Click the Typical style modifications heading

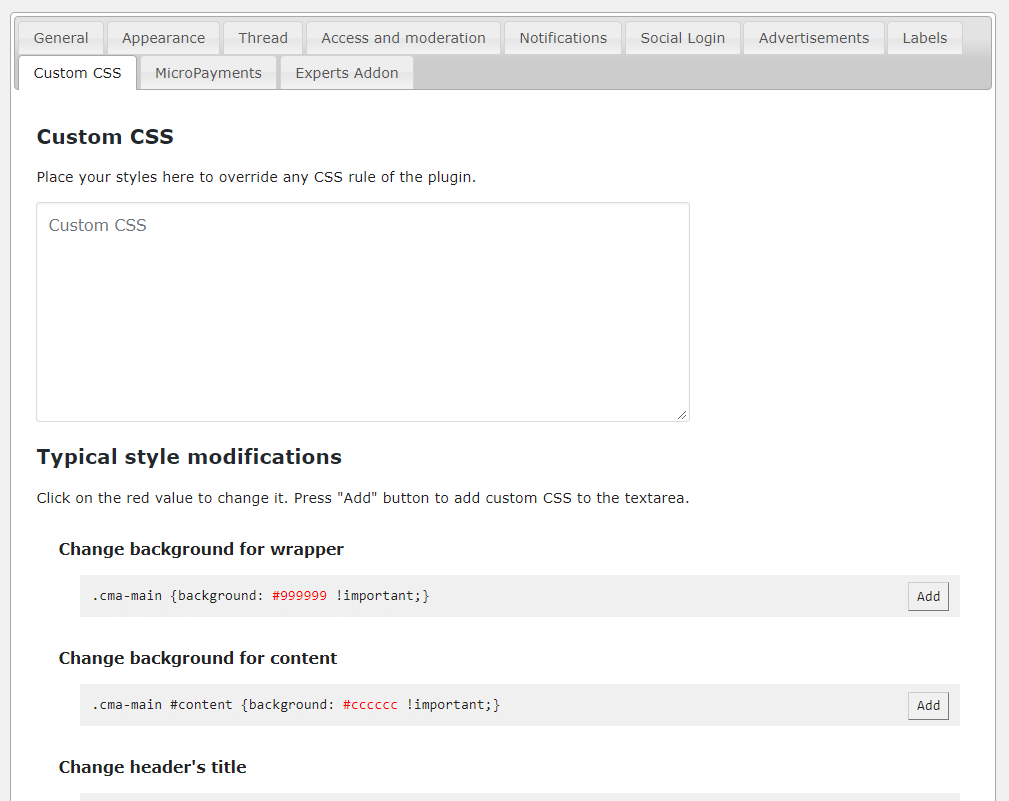click(189, 457)
